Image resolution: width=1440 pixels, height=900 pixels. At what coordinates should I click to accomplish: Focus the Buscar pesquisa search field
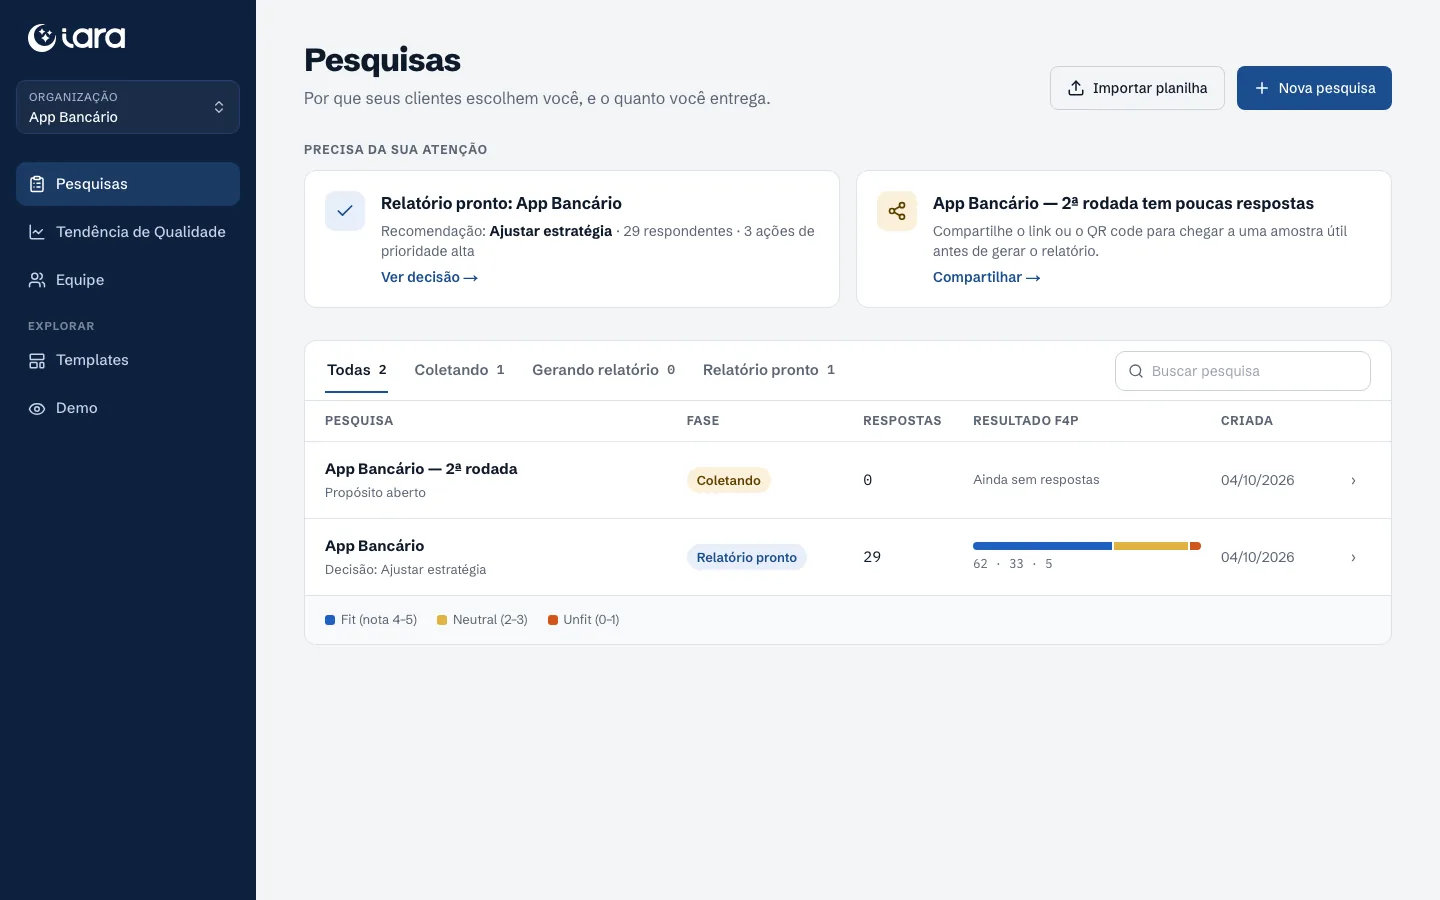1243,371
